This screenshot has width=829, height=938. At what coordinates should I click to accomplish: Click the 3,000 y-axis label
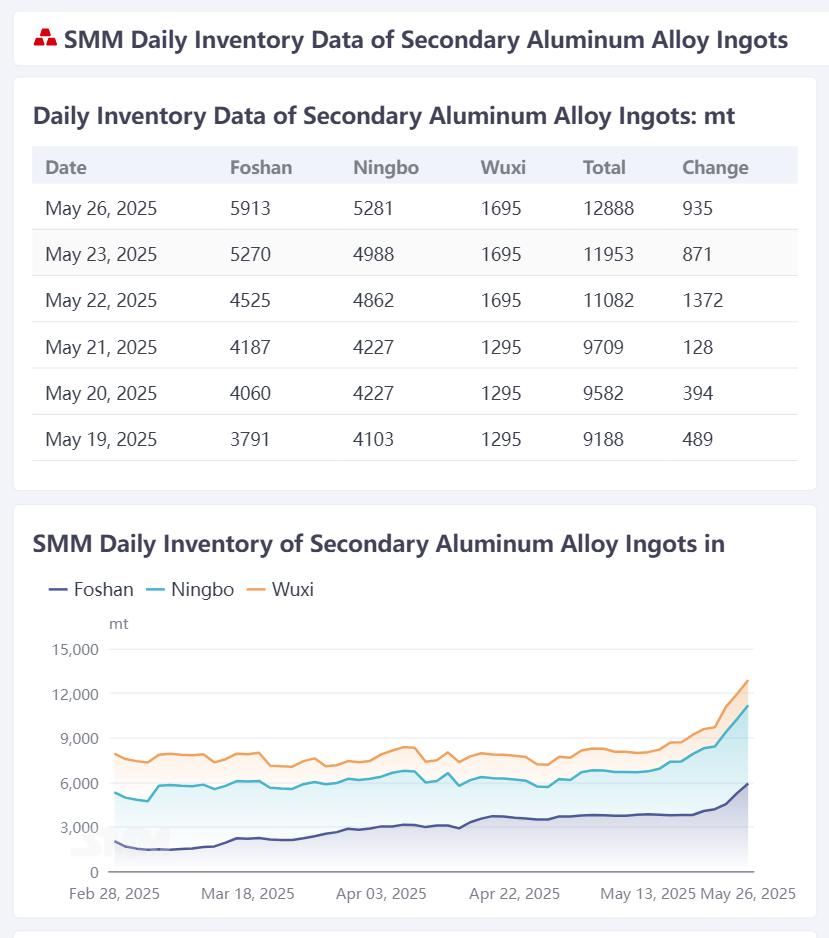tap(79, 828)
